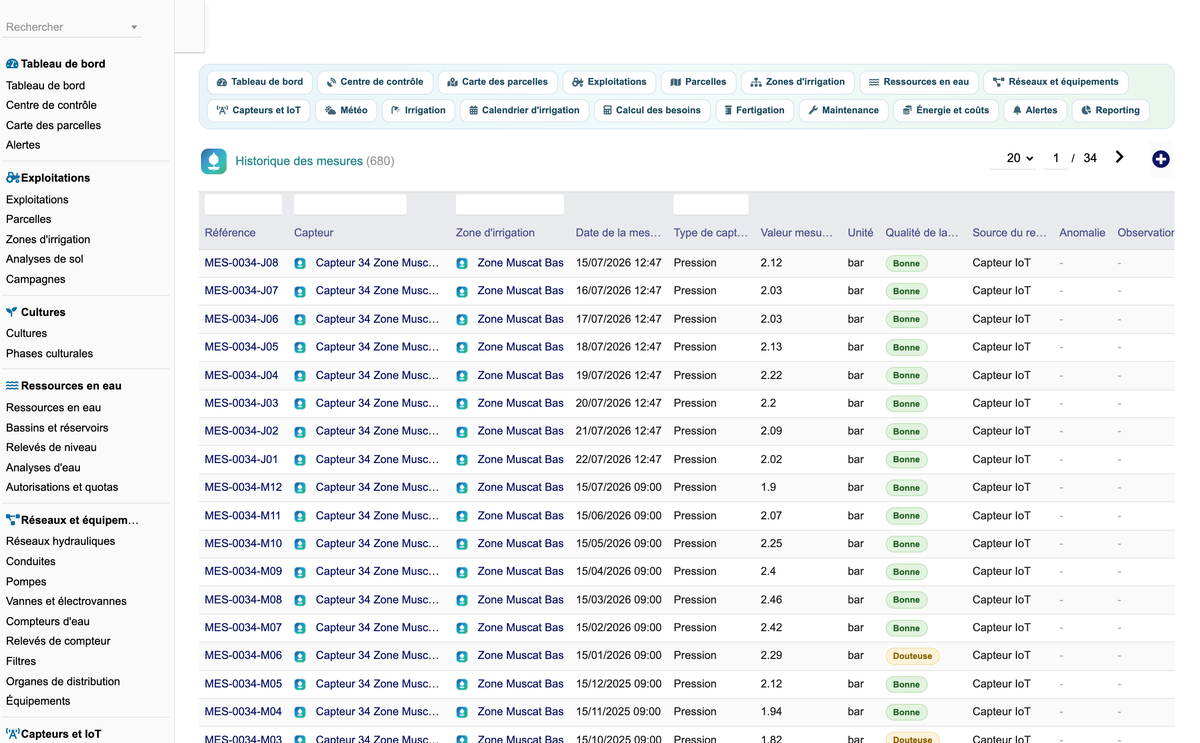
Task: Click Douteuse badge in MES-0034-M06 row
Action: 912,657
